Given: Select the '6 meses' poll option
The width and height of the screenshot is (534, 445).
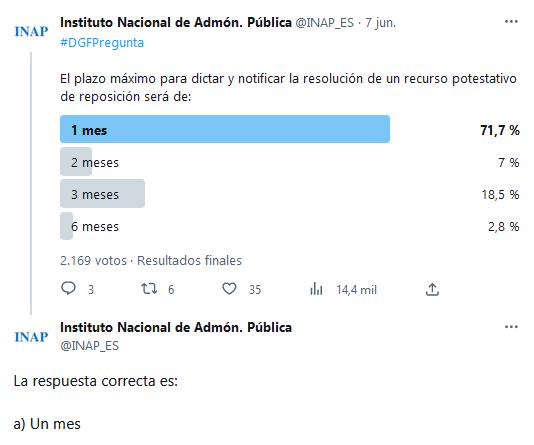Looking at the screenshot, I should pyautogui.click(x=289, y=226).
